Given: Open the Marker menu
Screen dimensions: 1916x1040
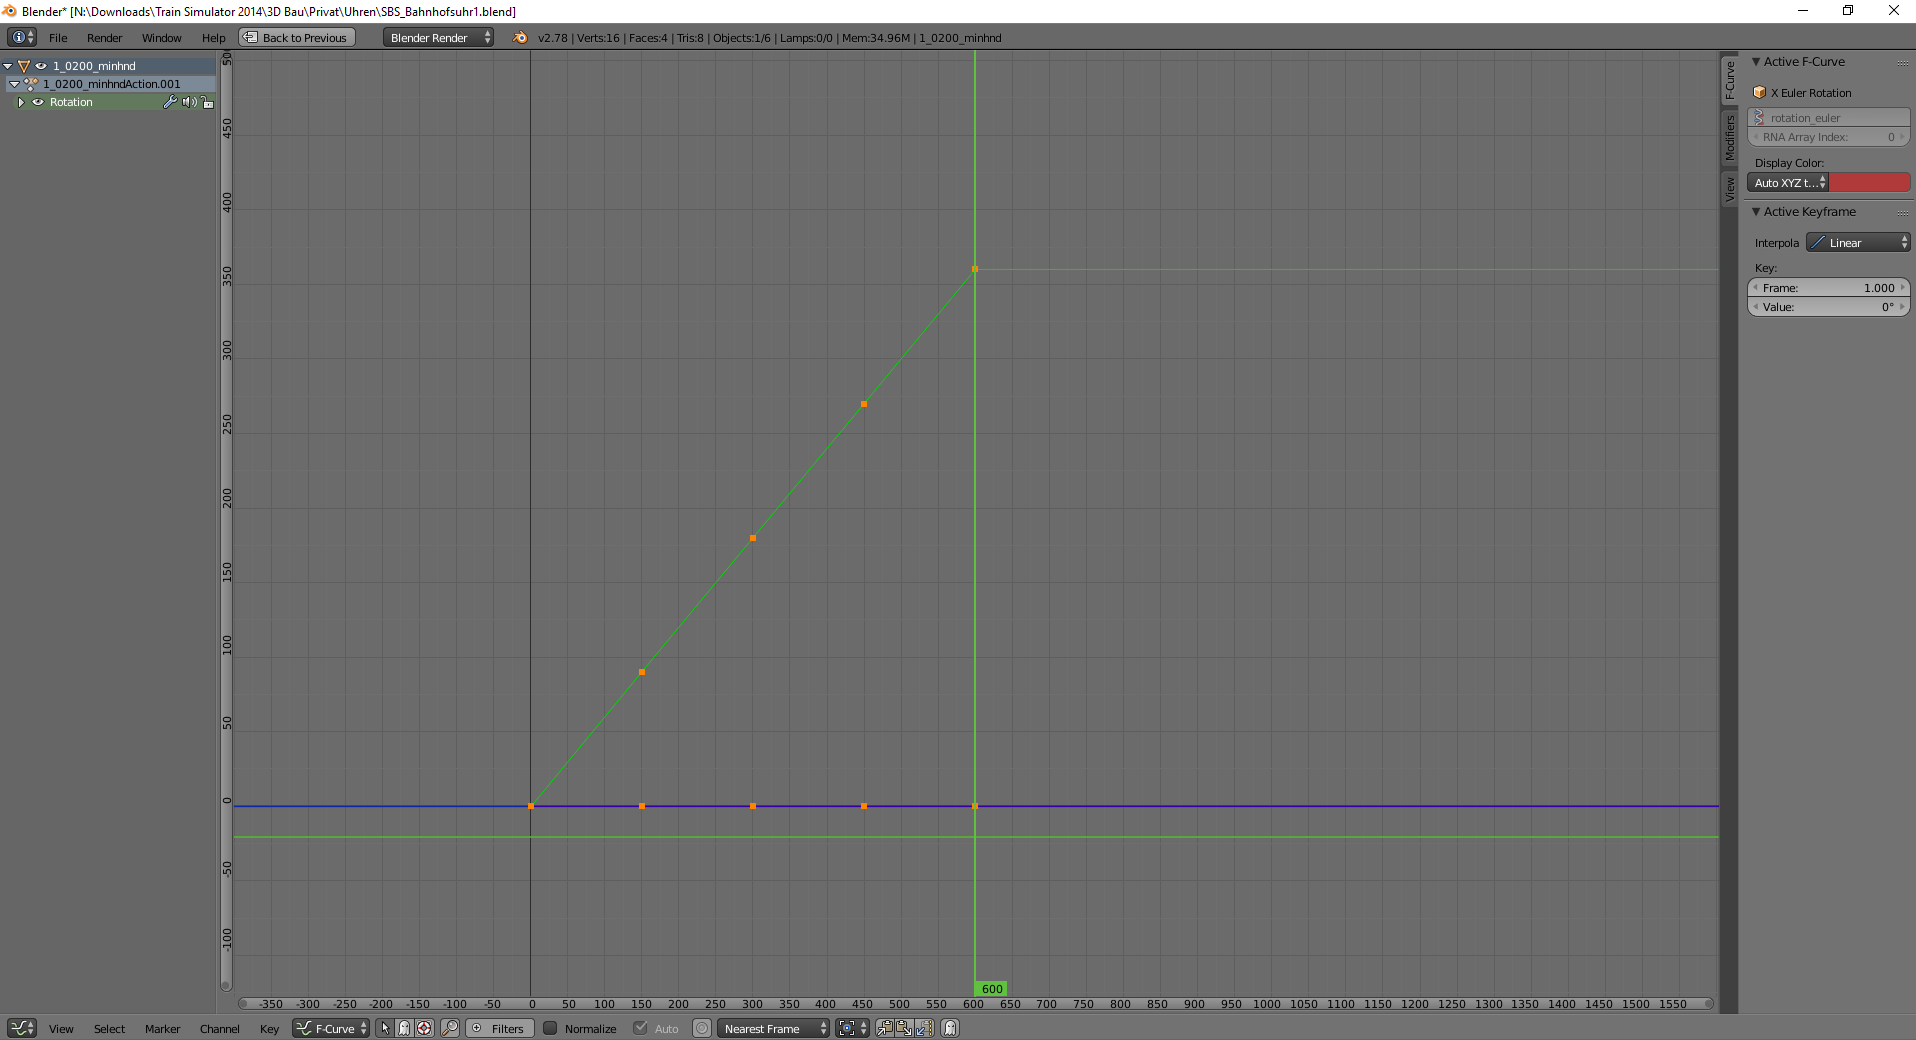Looking at the screenshot, I should coord(162,1029).
